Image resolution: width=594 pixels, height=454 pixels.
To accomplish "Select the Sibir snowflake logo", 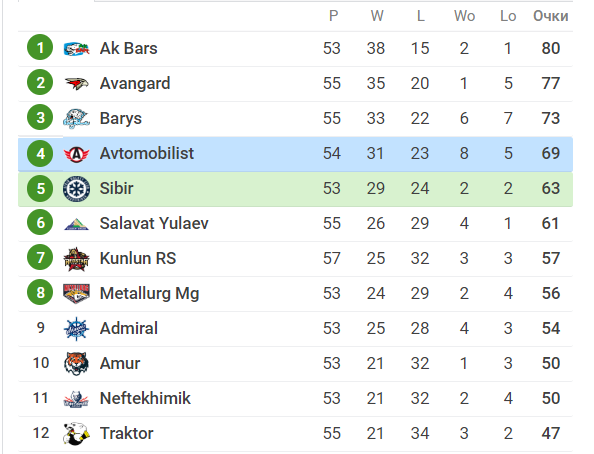I will click(76, 188).
